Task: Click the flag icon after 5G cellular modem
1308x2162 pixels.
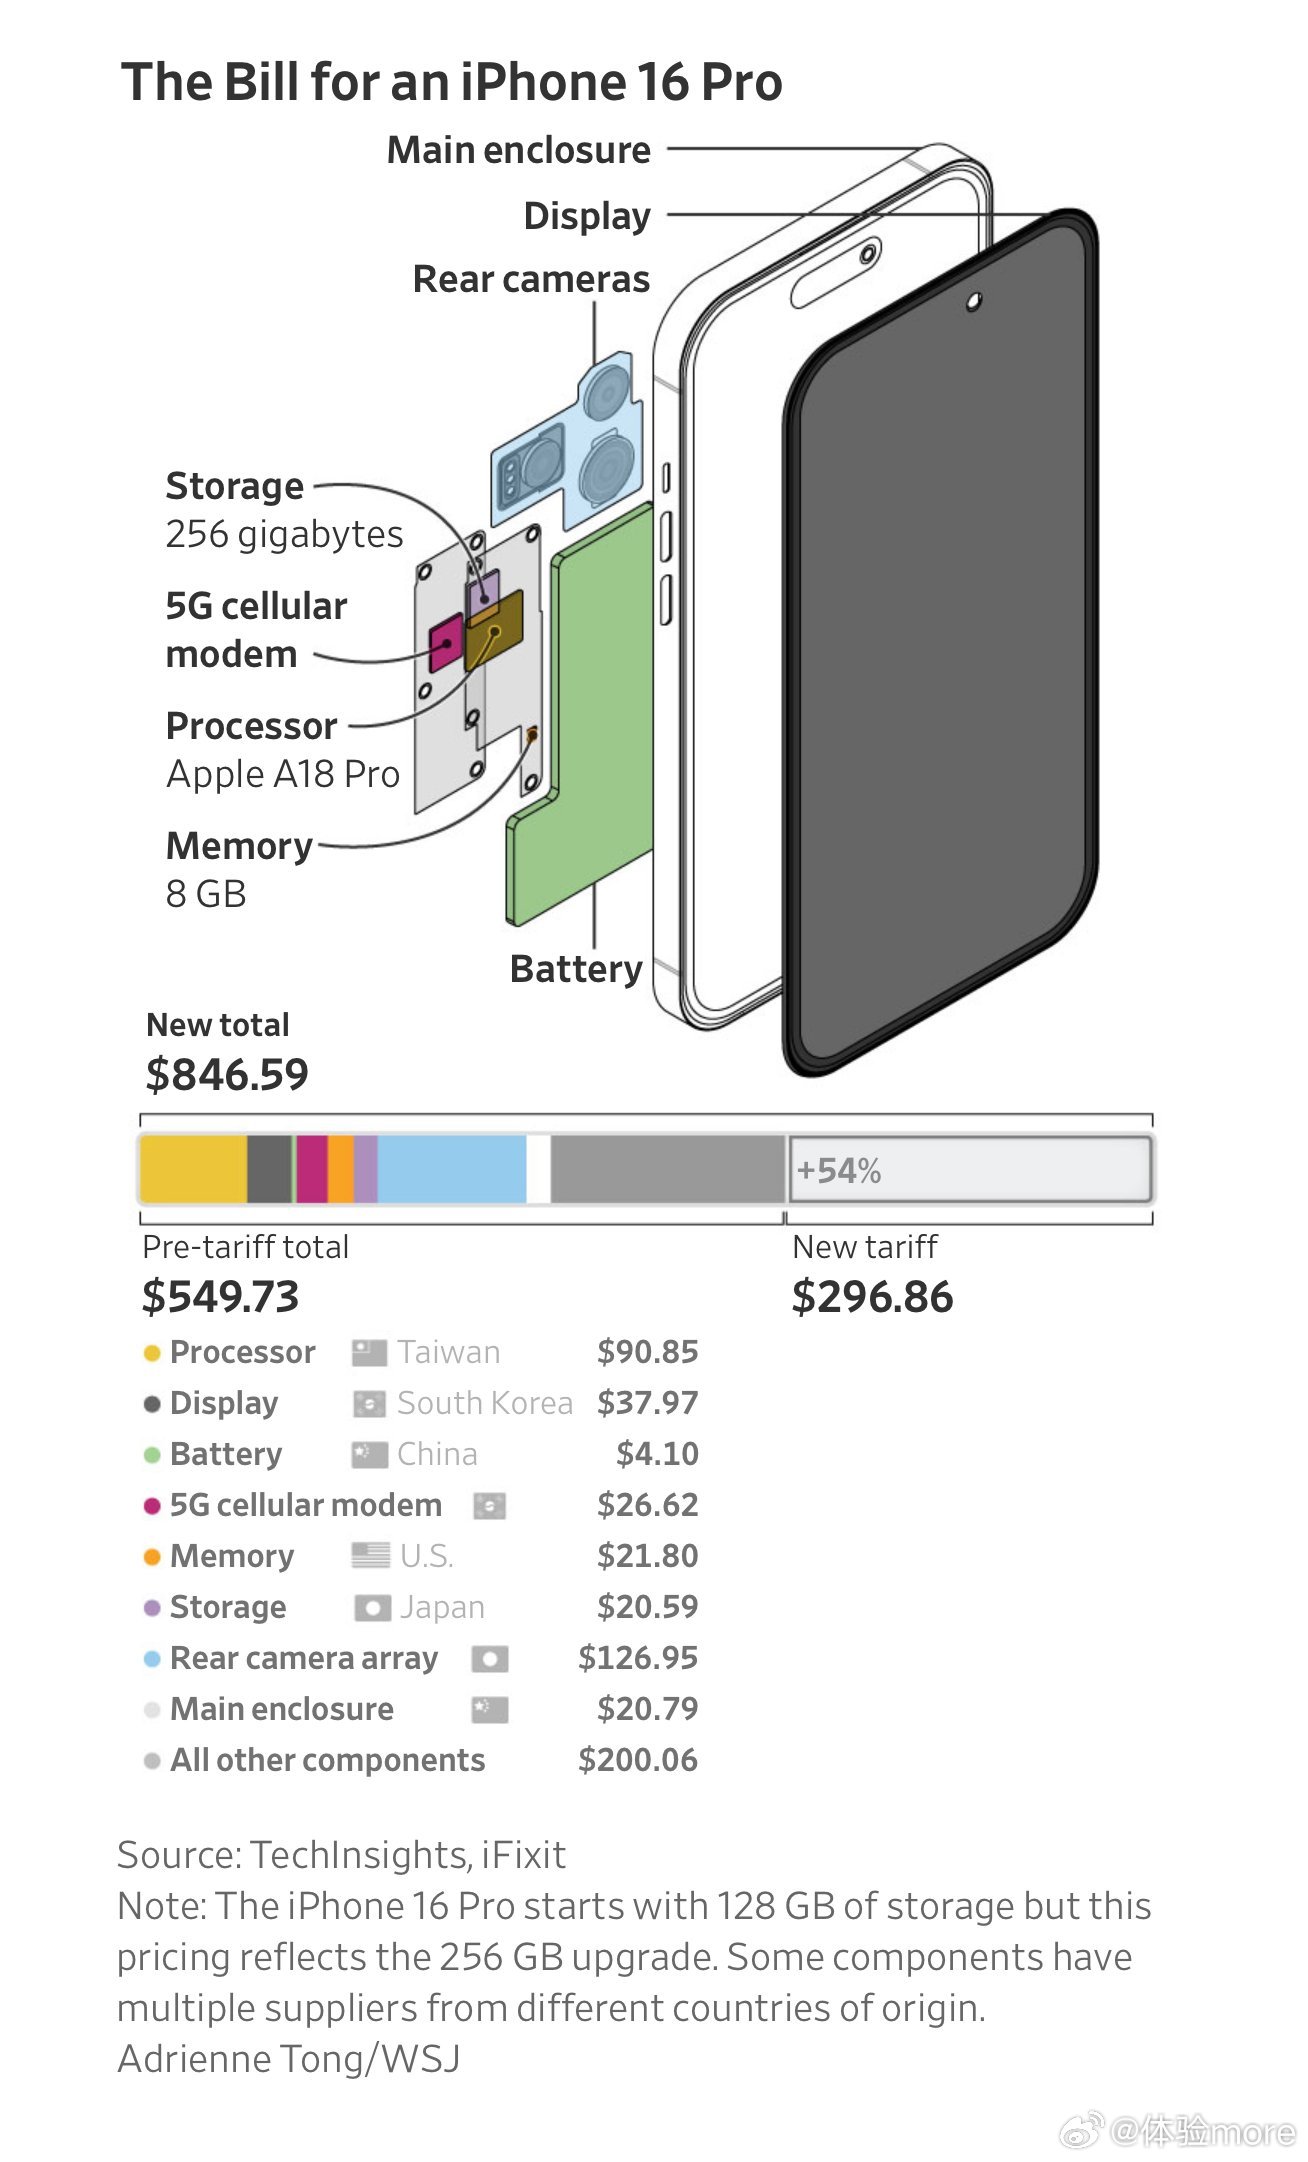Action: click(489, 1506)
